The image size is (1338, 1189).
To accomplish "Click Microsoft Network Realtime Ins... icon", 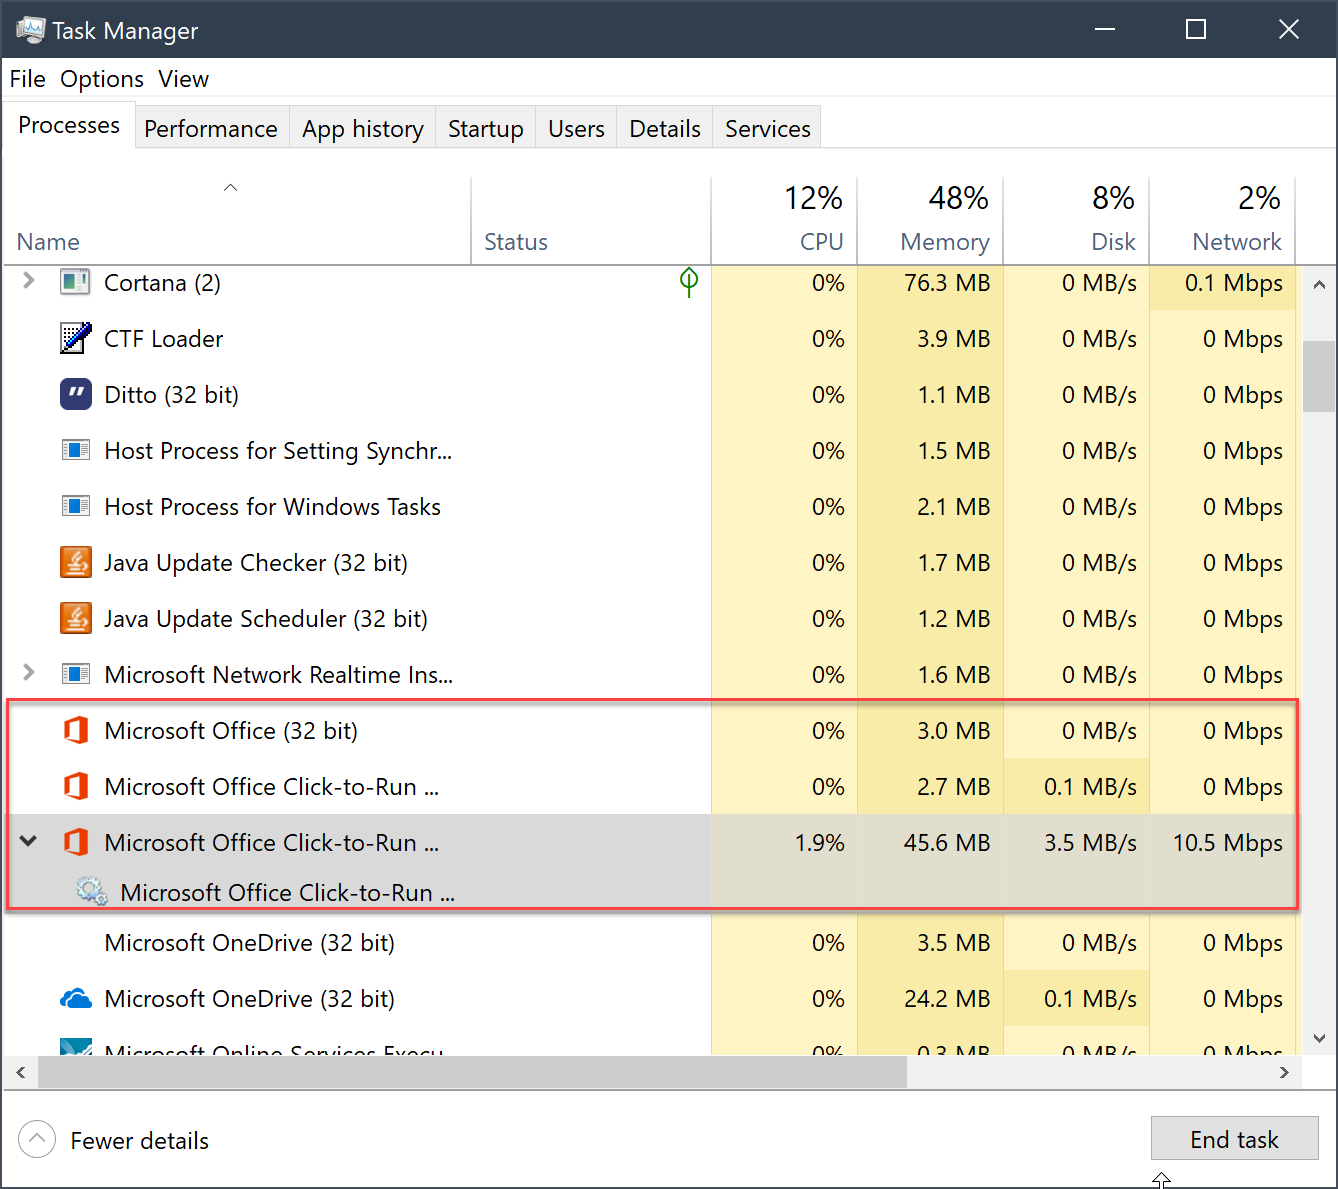I will click(x=75, y=674).
